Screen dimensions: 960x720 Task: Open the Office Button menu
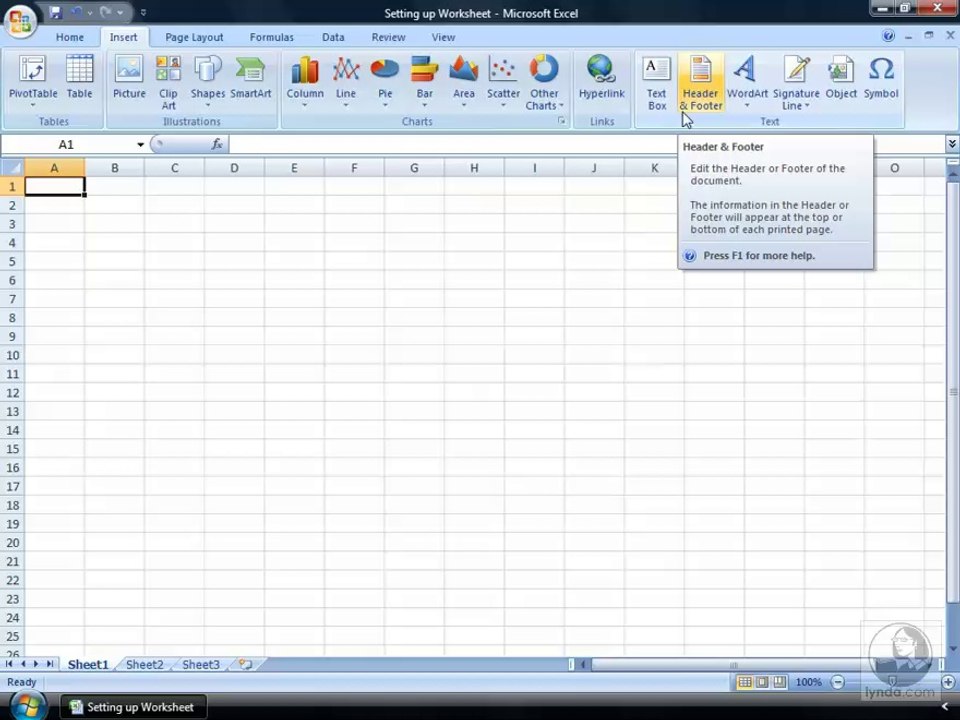click(20, 20)
